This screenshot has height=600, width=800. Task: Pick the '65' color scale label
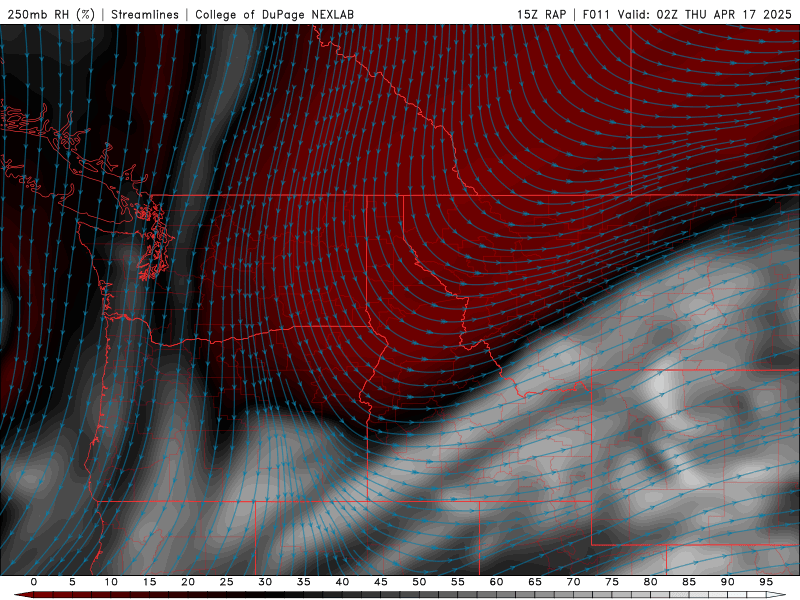pos(535,582)
